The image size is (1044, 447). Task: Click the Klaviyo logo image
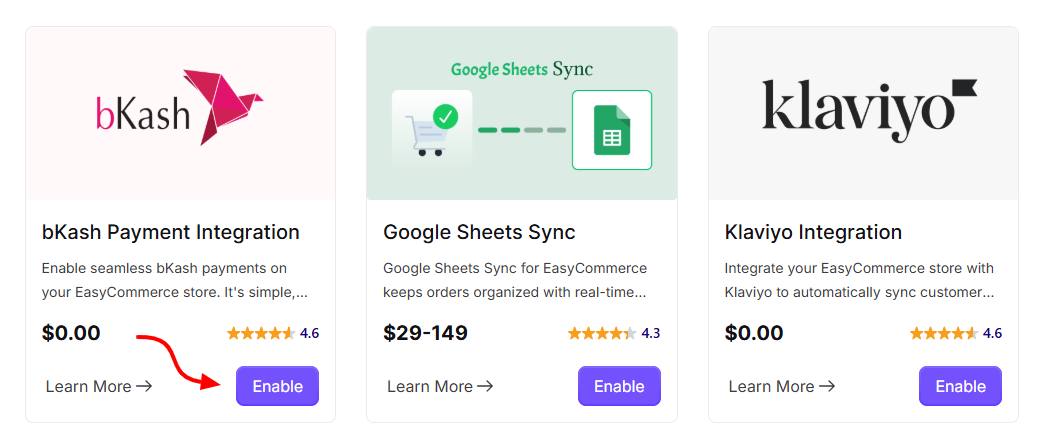pyautogui.click(x=869, y=111)
